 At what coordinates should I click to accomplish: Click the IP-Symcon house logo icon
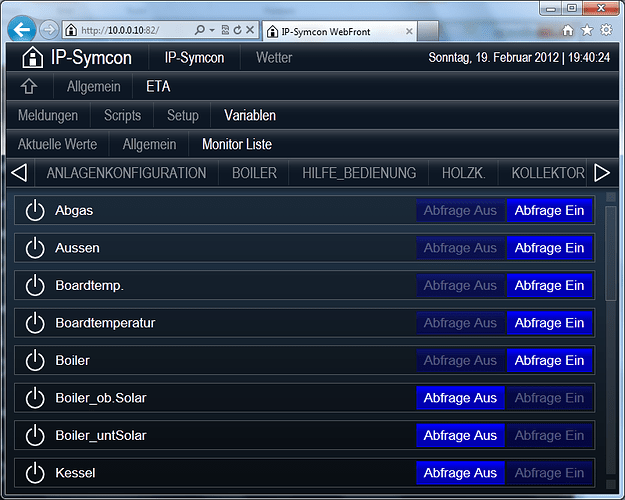32,57
